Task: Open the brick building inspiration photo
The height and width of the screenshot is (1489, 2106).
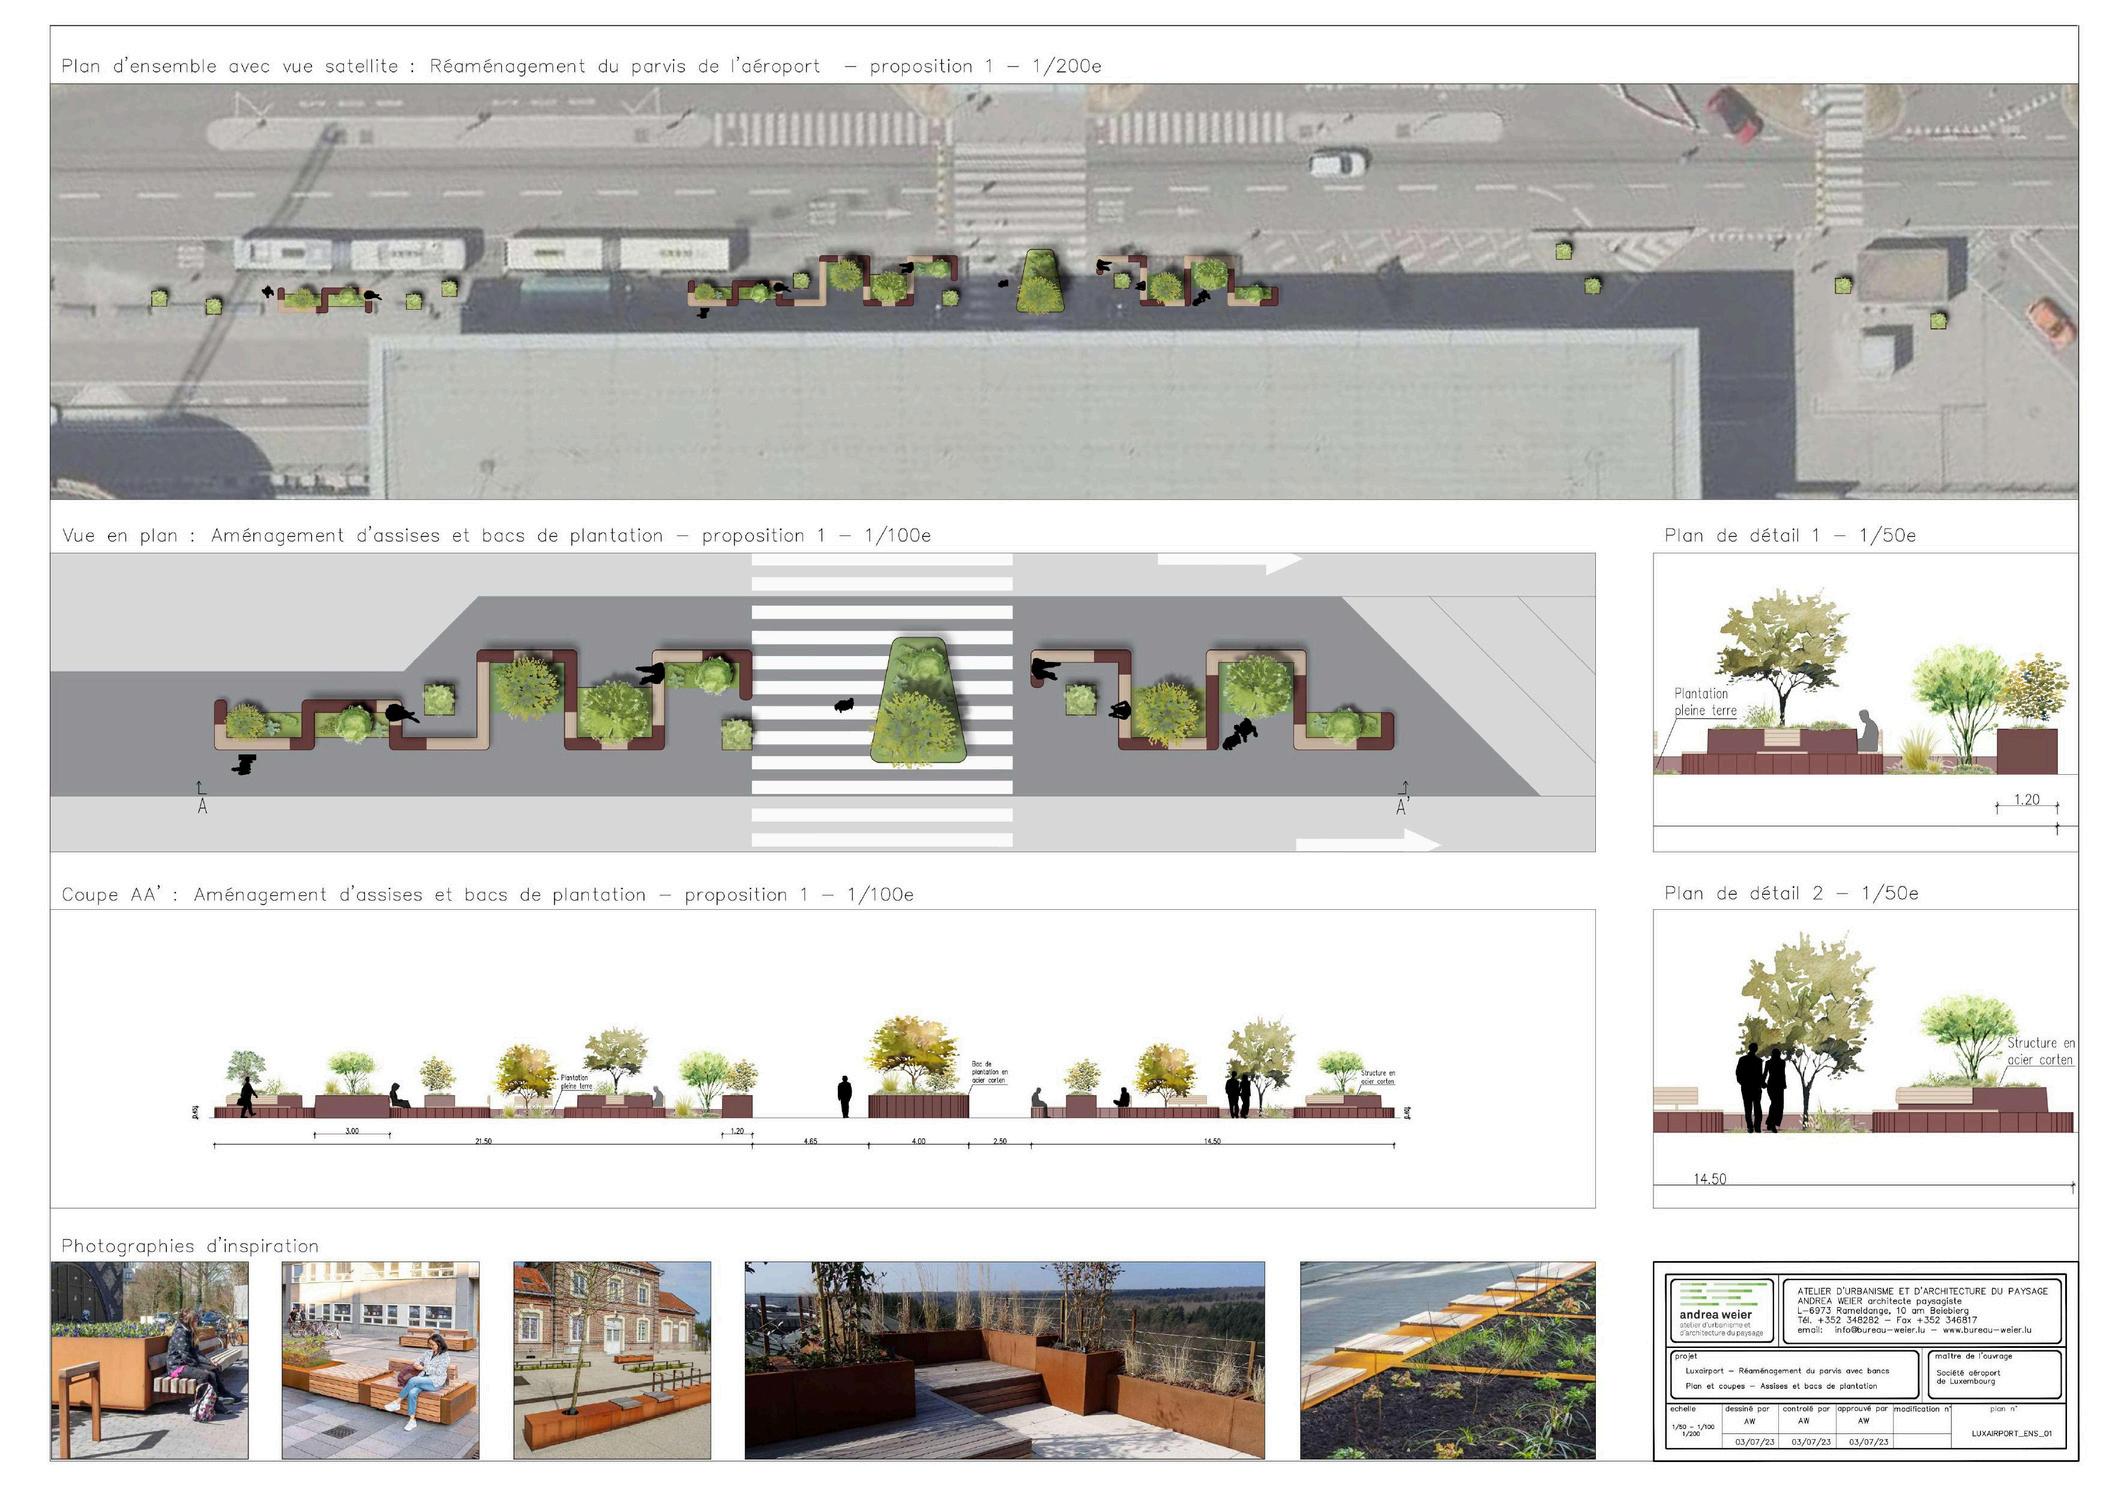Action: point(612,1359)
